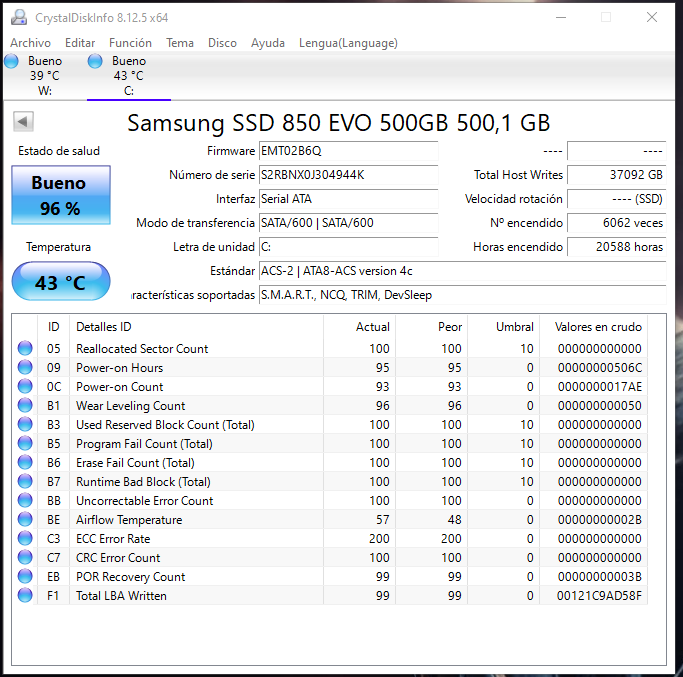Click the Peor column header
The height and width of the screenshot is (677, 683).
[x=431, y=327]
